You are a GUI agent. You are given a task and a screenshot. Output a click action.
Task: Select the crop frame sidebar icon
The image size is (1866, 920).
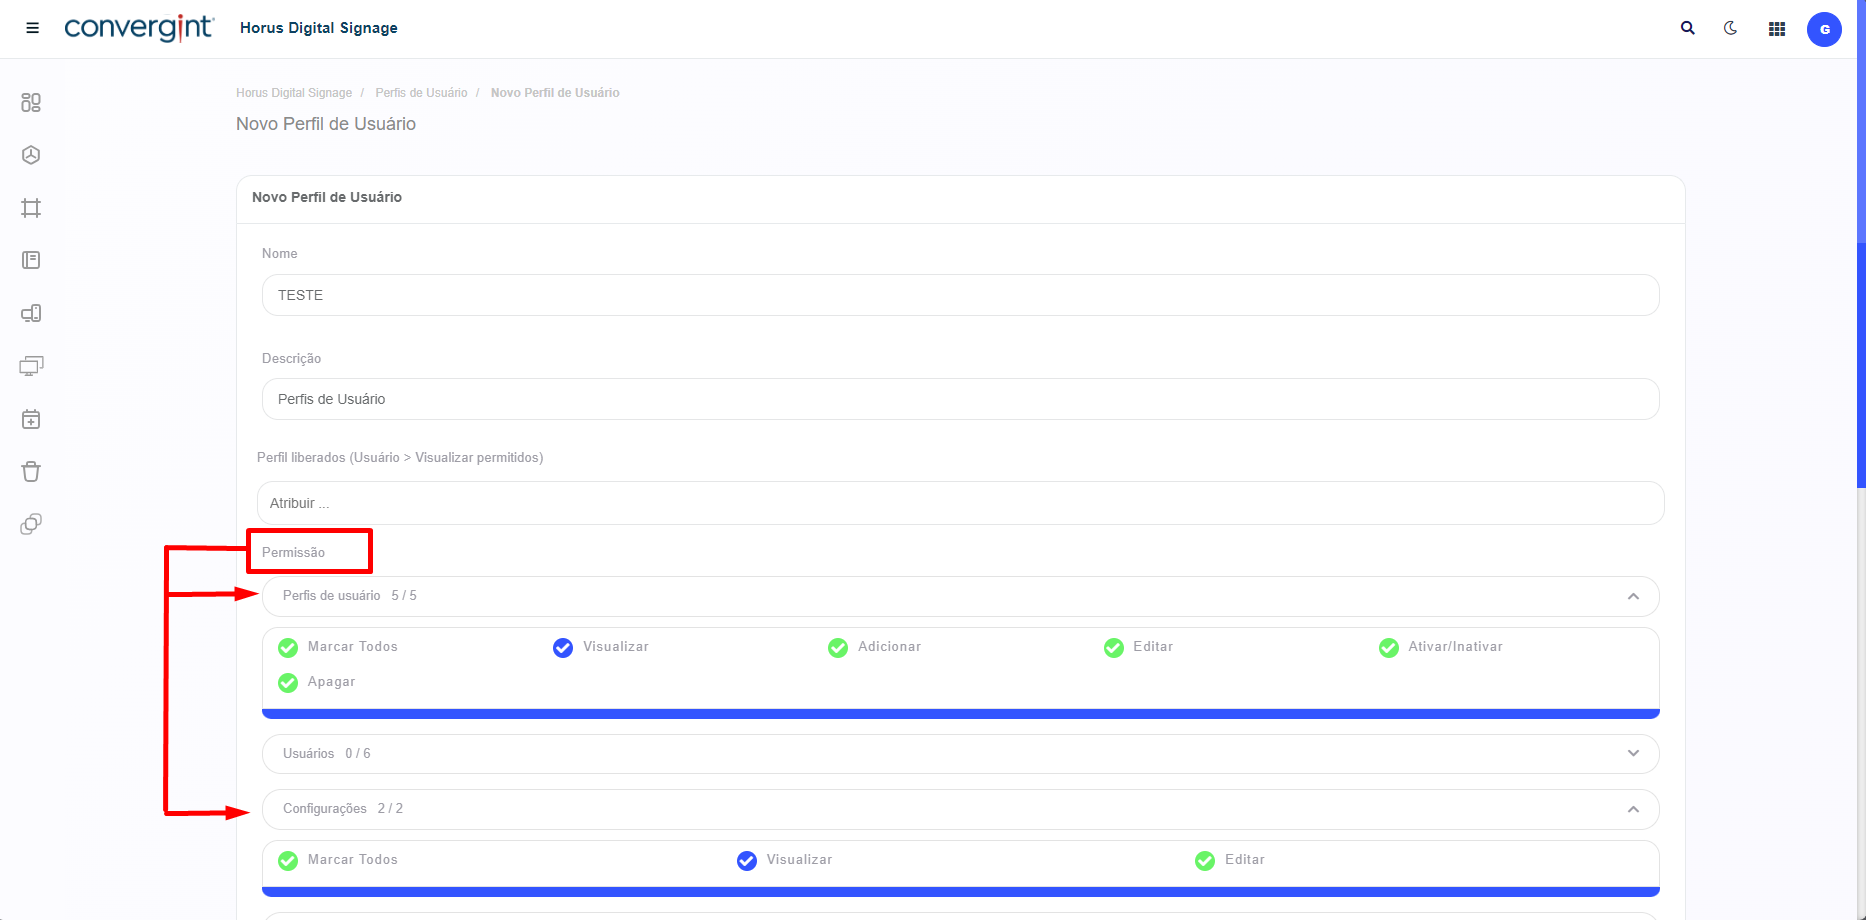click(x=31, y=208)
